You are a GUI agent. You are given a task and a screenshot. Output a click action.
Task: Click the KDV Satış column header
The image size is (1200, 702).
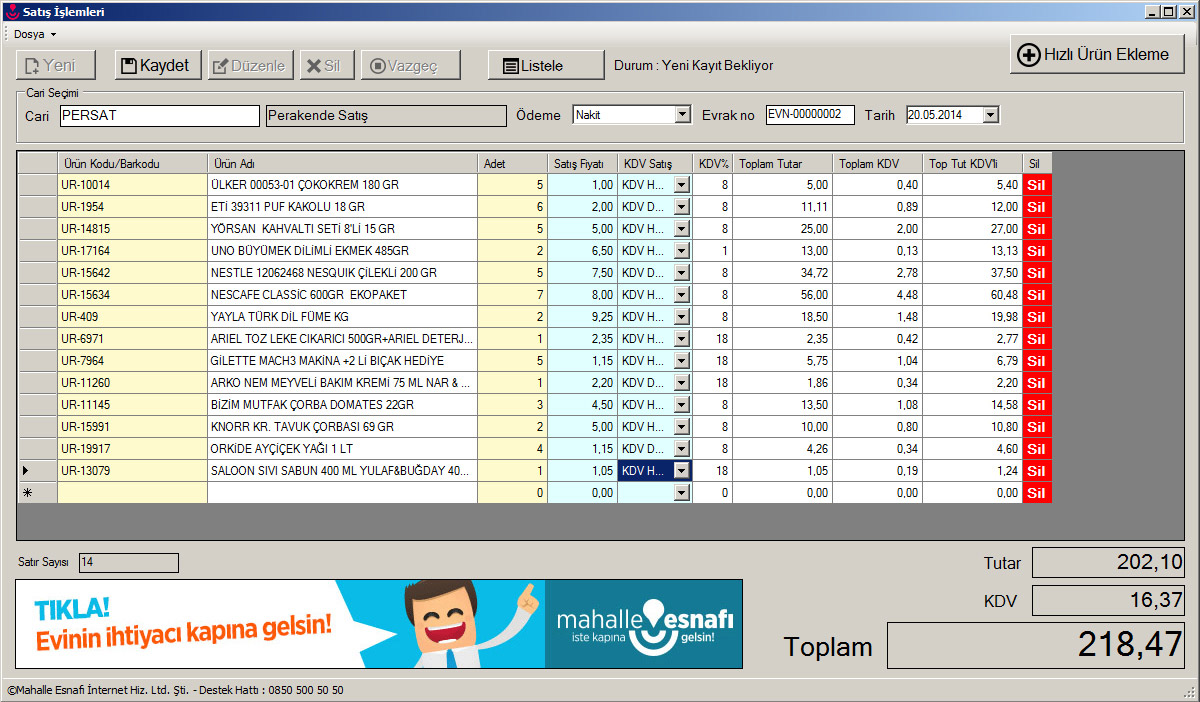coord(655,163)
